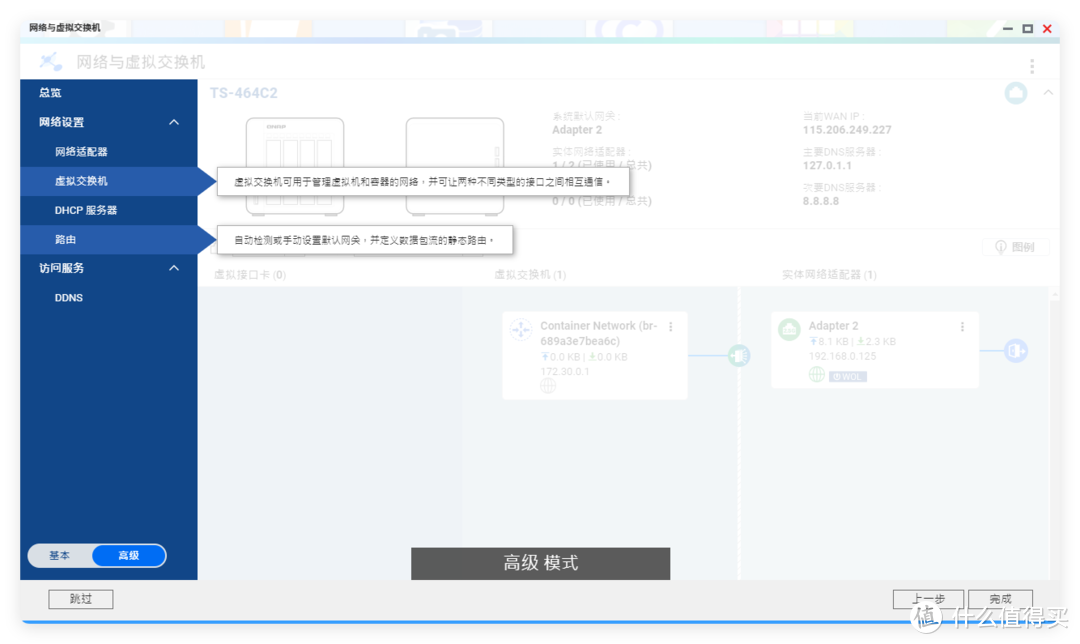The image size is (1080, 644).
Task: Click the topology scrollbar up arrow
Action: point(1054,295)
